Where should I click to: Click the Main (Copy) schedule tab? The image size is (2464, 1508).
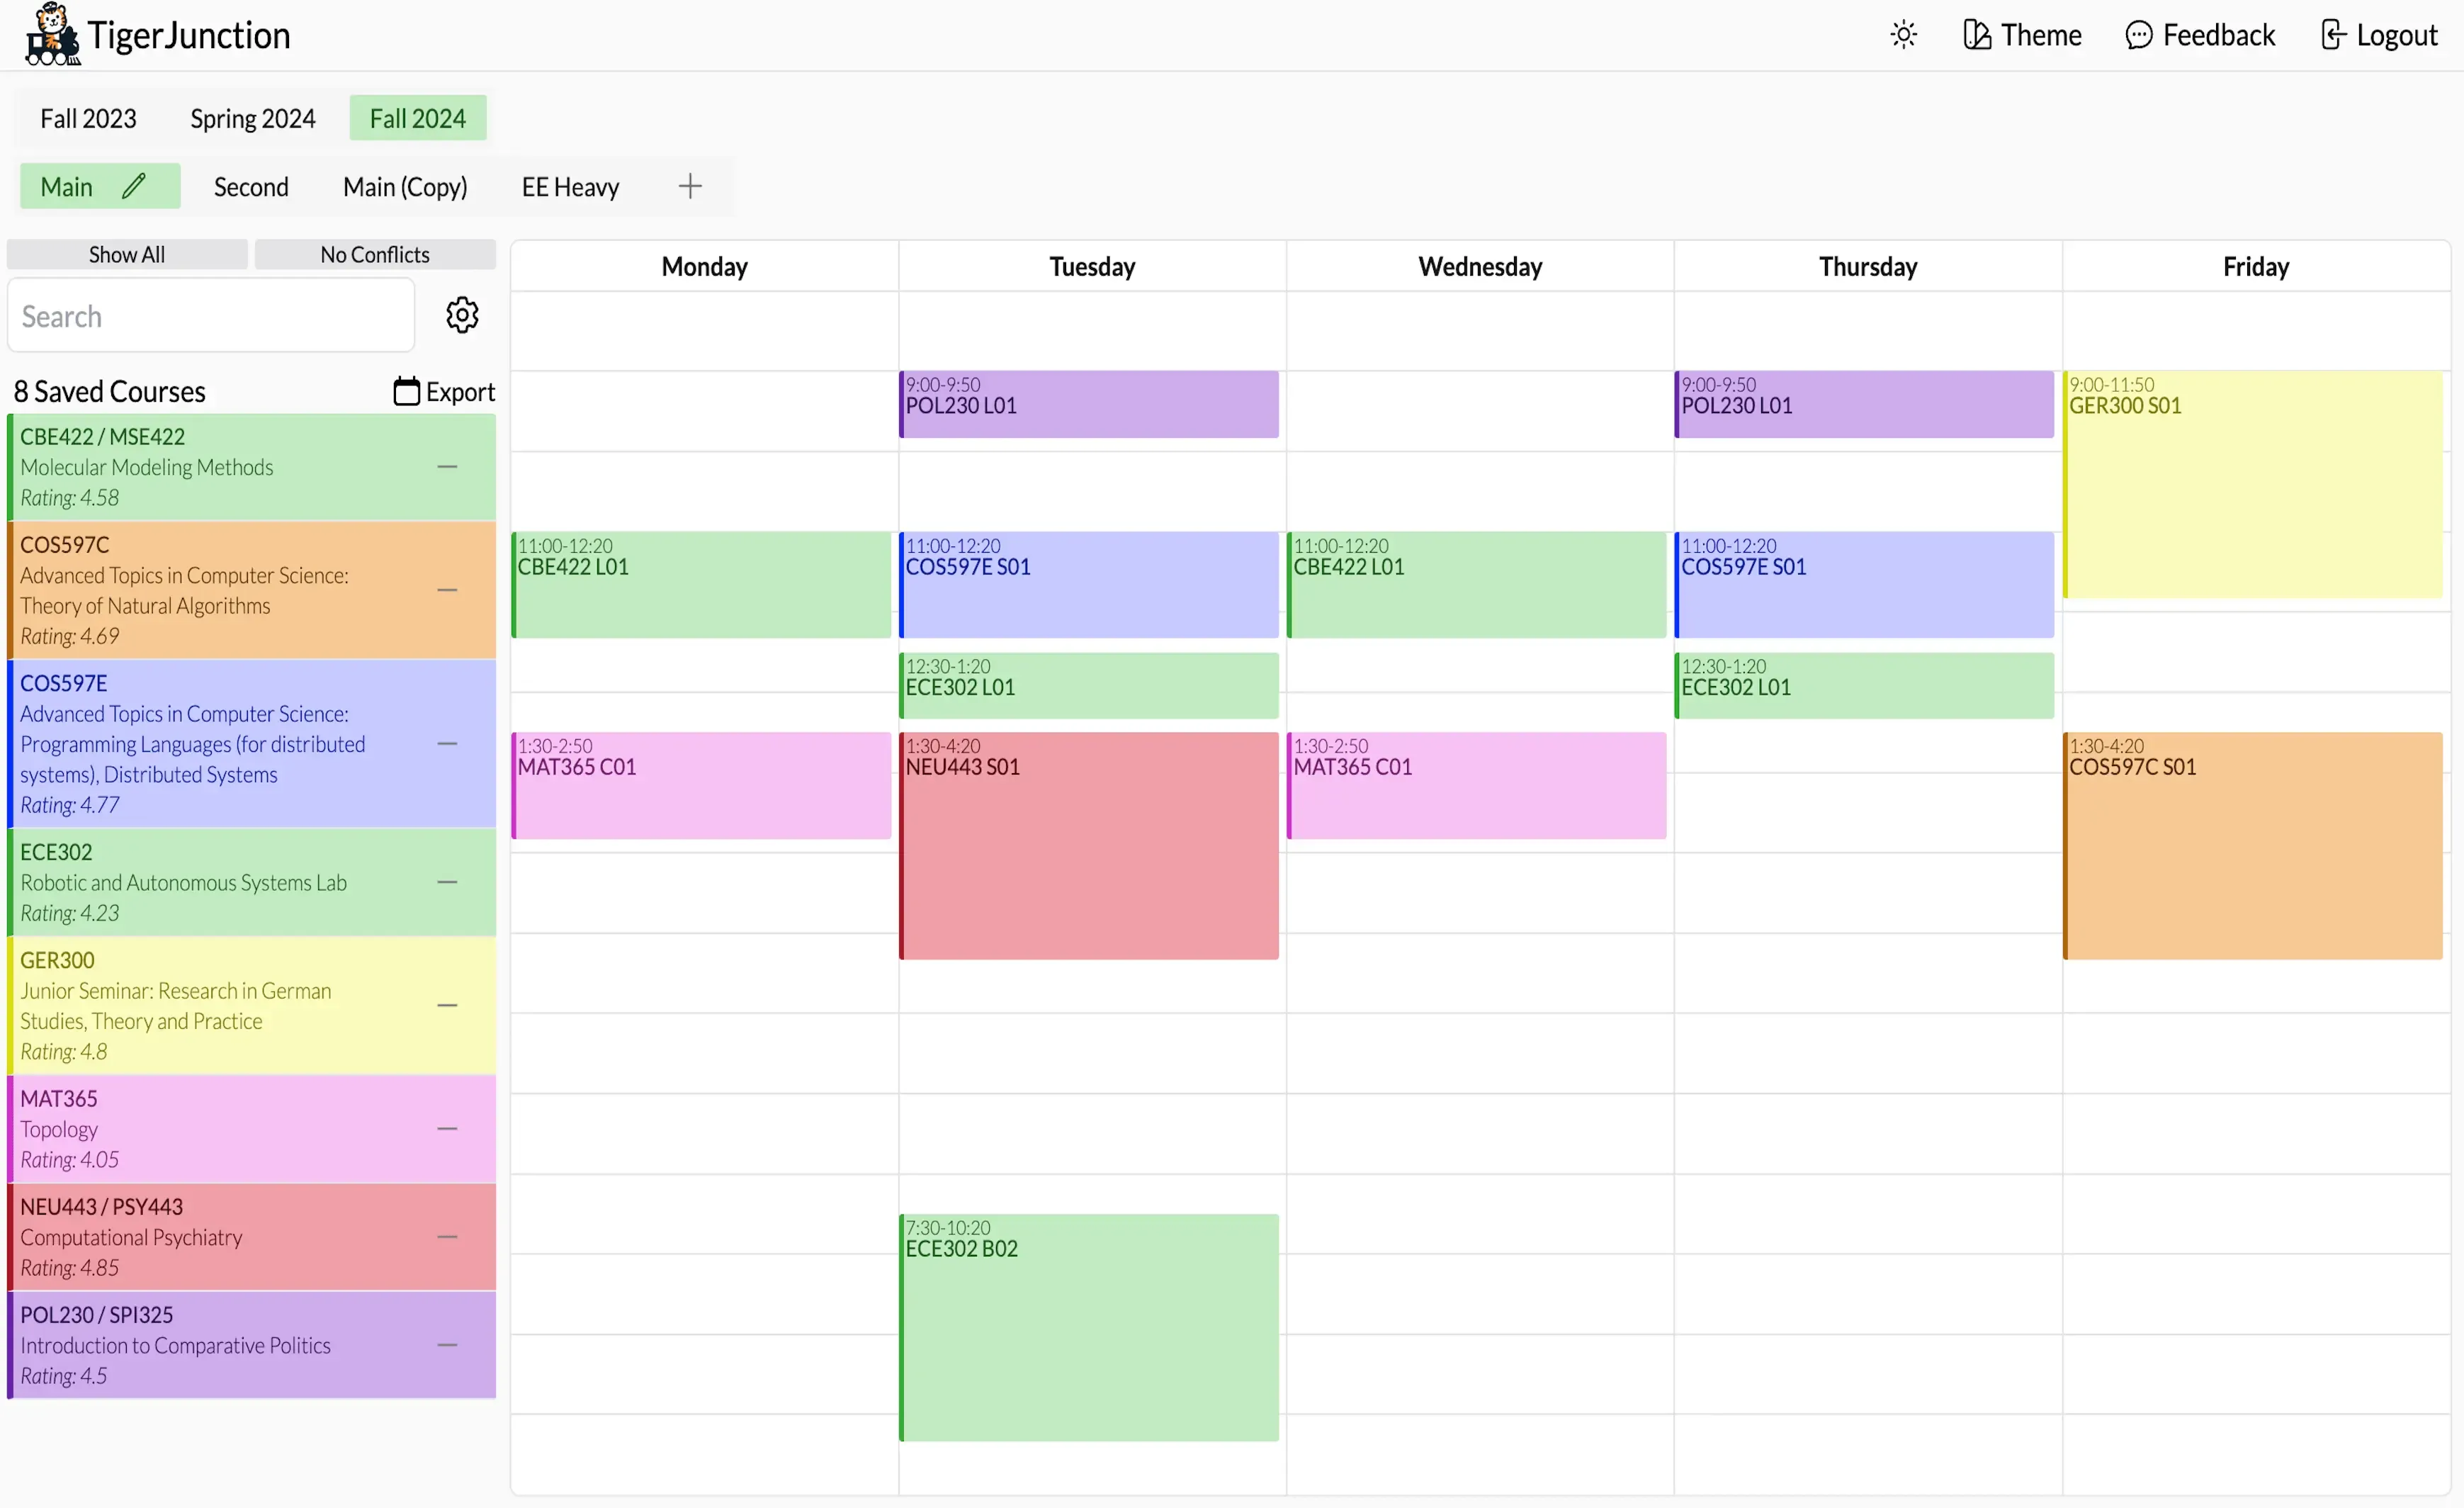(x=405, y=185)
